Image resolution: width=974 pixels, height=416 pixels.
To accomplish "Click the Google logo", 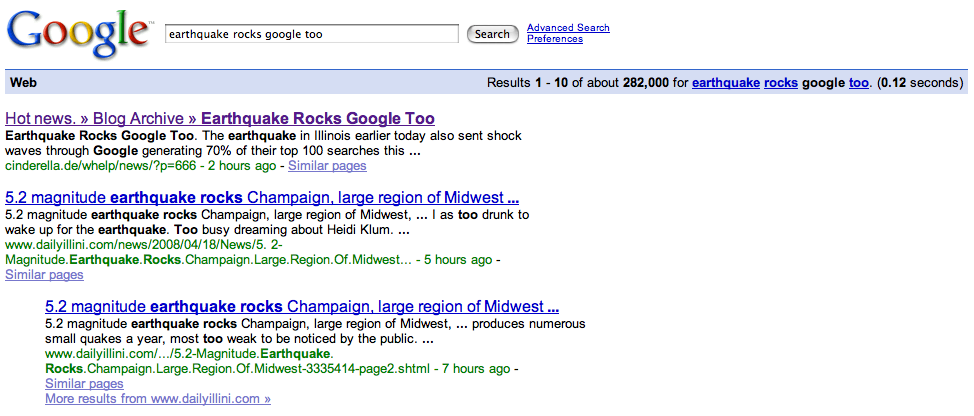I will point(76,34).
